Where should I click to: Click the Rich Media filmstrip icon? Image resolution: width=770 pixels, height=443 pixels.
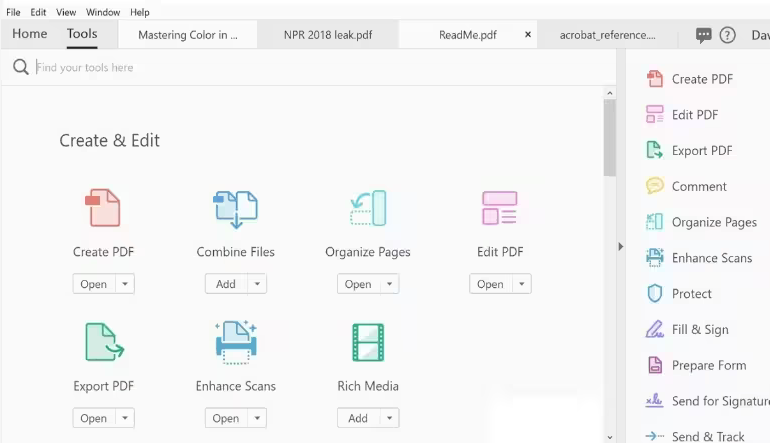367,342
